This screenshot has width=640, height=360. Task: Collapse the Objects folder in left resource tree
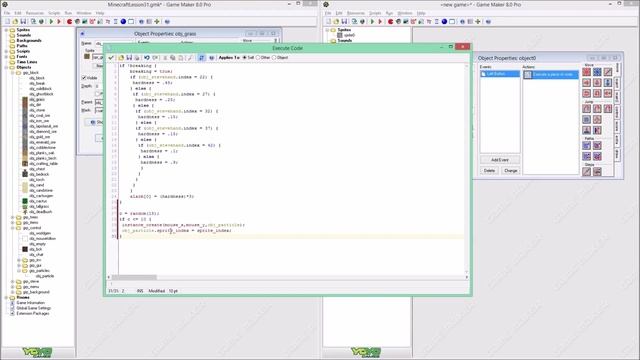point(7,67)
